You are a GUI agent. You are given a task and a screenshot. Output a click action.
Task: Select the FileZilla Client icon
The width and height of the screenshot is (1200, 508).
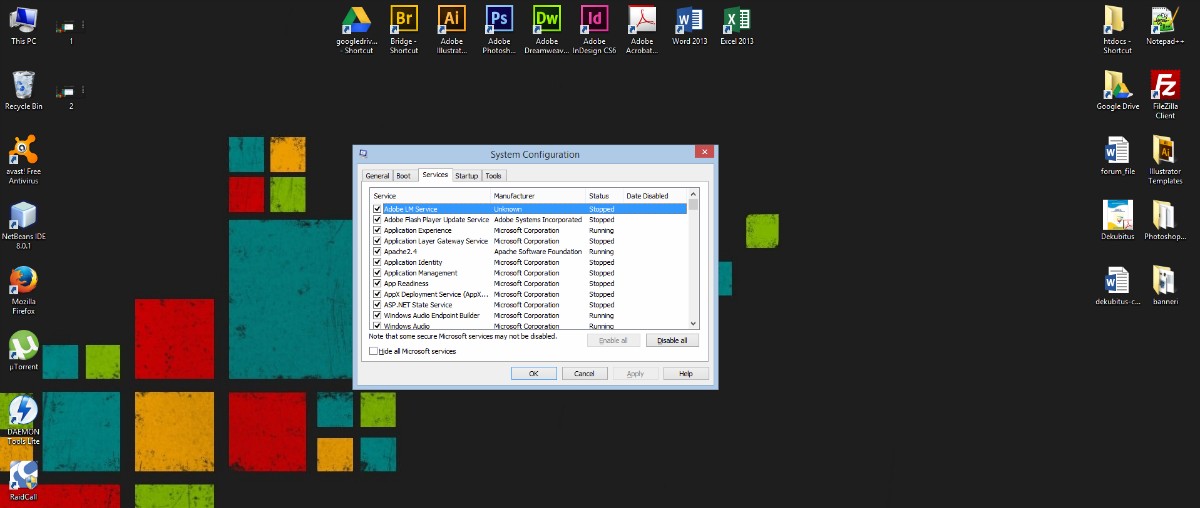(x=1165, y=85)
